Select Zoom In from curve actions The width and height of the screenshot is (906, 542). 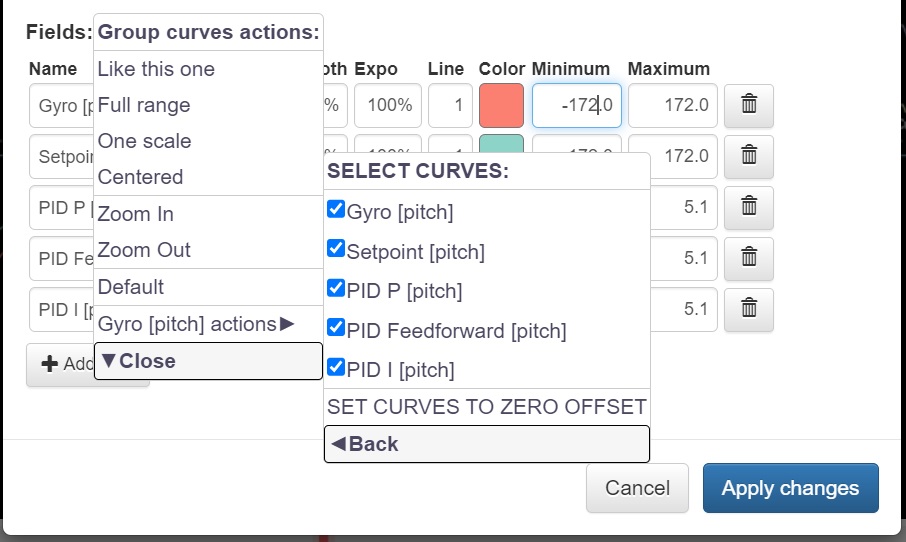(x=136, y=214)
